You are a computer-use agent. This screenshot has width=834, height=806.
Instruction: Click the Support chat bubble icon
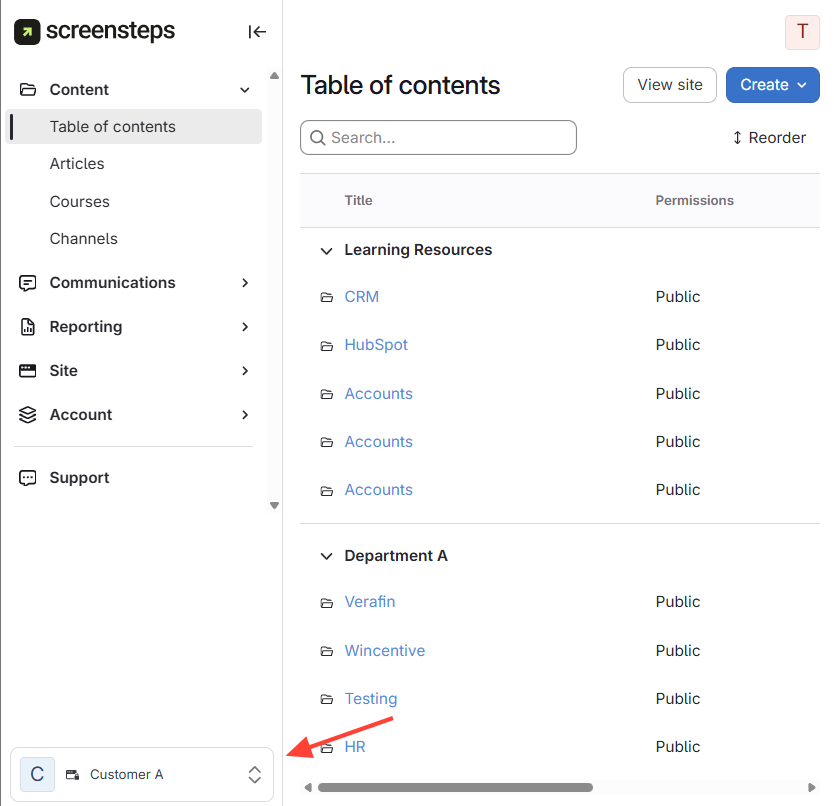(x=28, y=478)
